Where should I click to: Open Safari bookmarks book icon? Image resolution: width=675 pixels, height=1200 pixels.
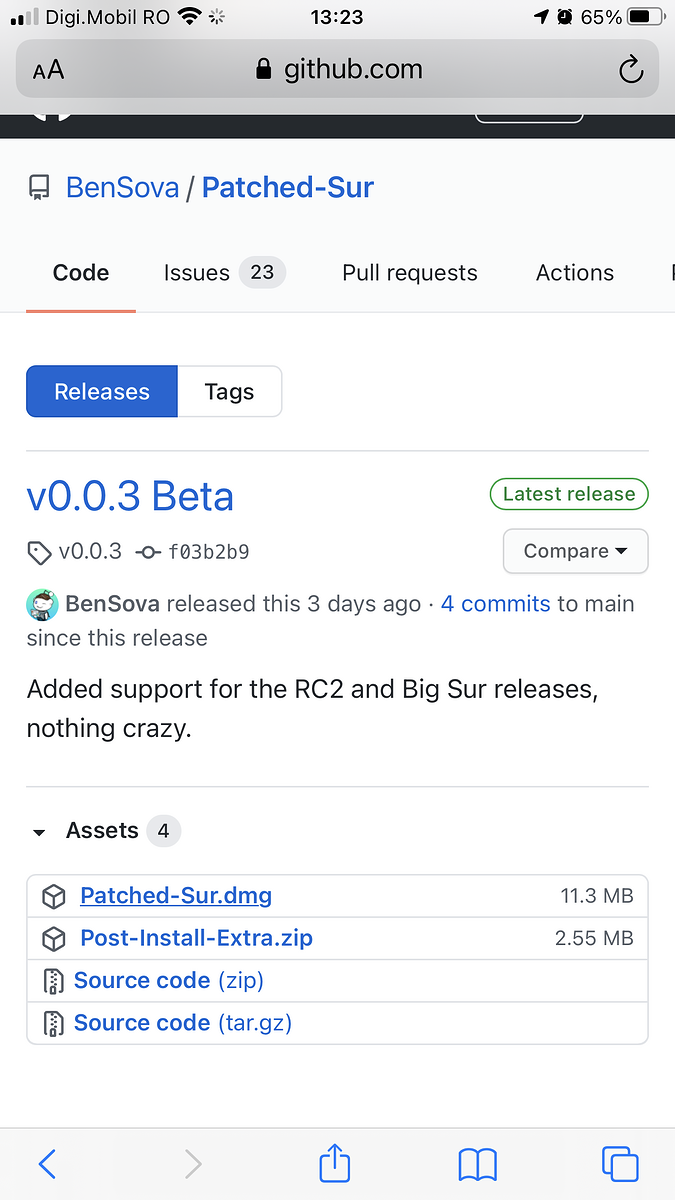click(x=477, y=1164)
